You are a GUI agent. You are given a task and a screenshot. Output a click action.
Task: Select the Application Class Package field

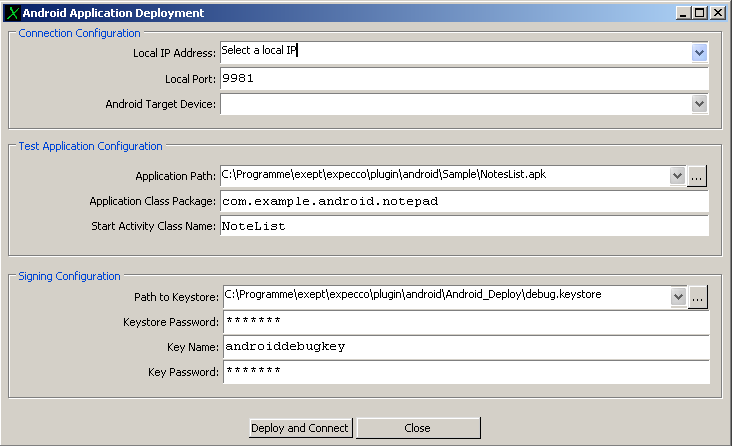click(463, 201)
